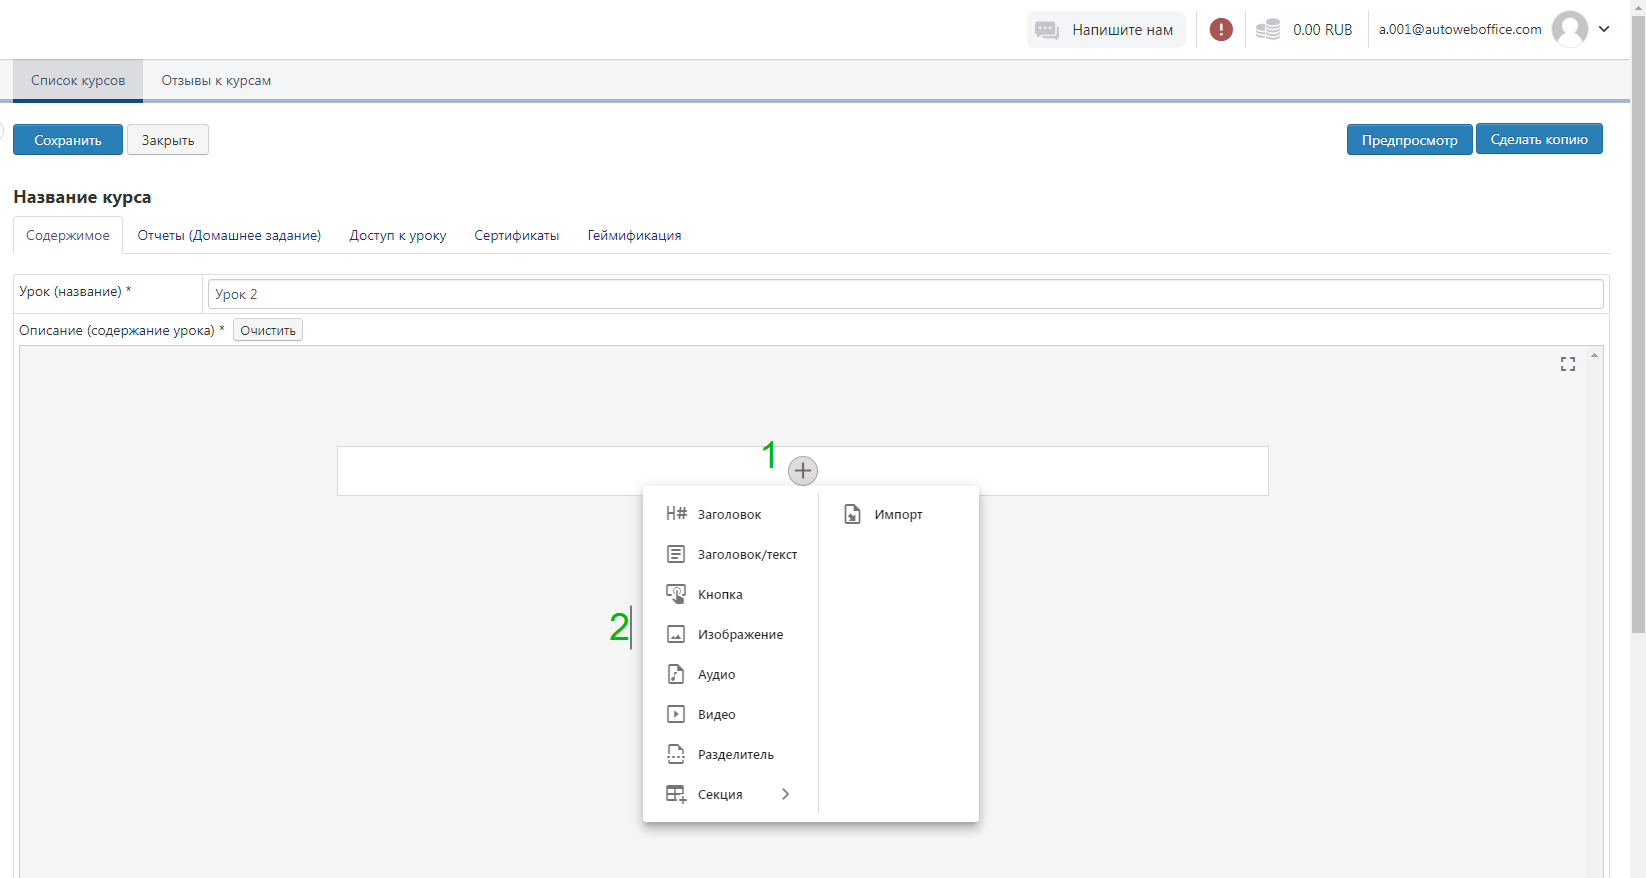
Task: Click the Предпросмотр button
Action: coord(1408,140)
